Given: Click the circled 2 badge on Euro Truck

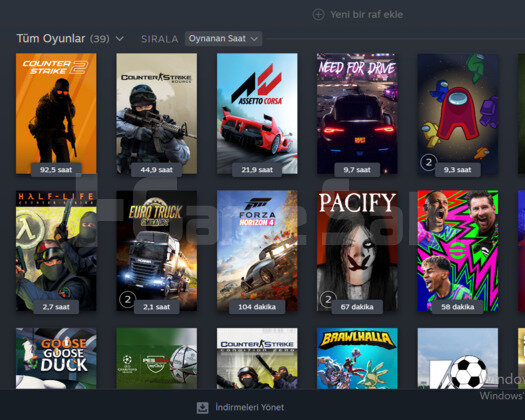Looking at the screenshot, I should tap(128, 299).
